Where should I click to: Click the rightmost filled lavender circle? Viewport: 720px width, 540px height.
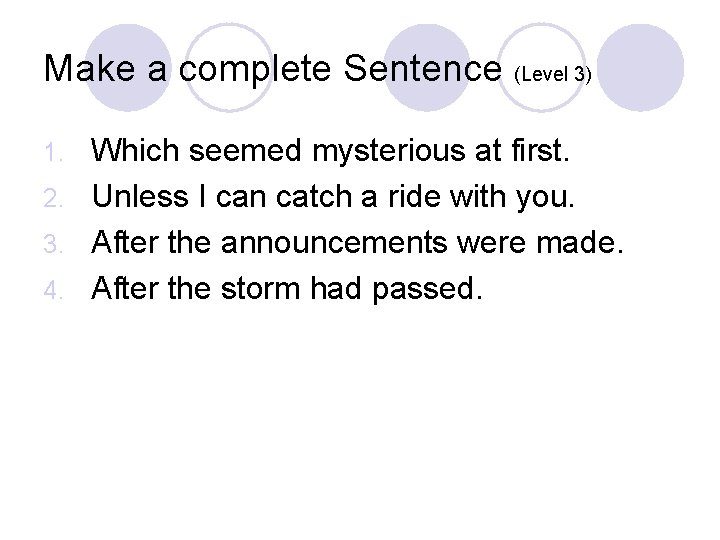[x=641, y=68]
